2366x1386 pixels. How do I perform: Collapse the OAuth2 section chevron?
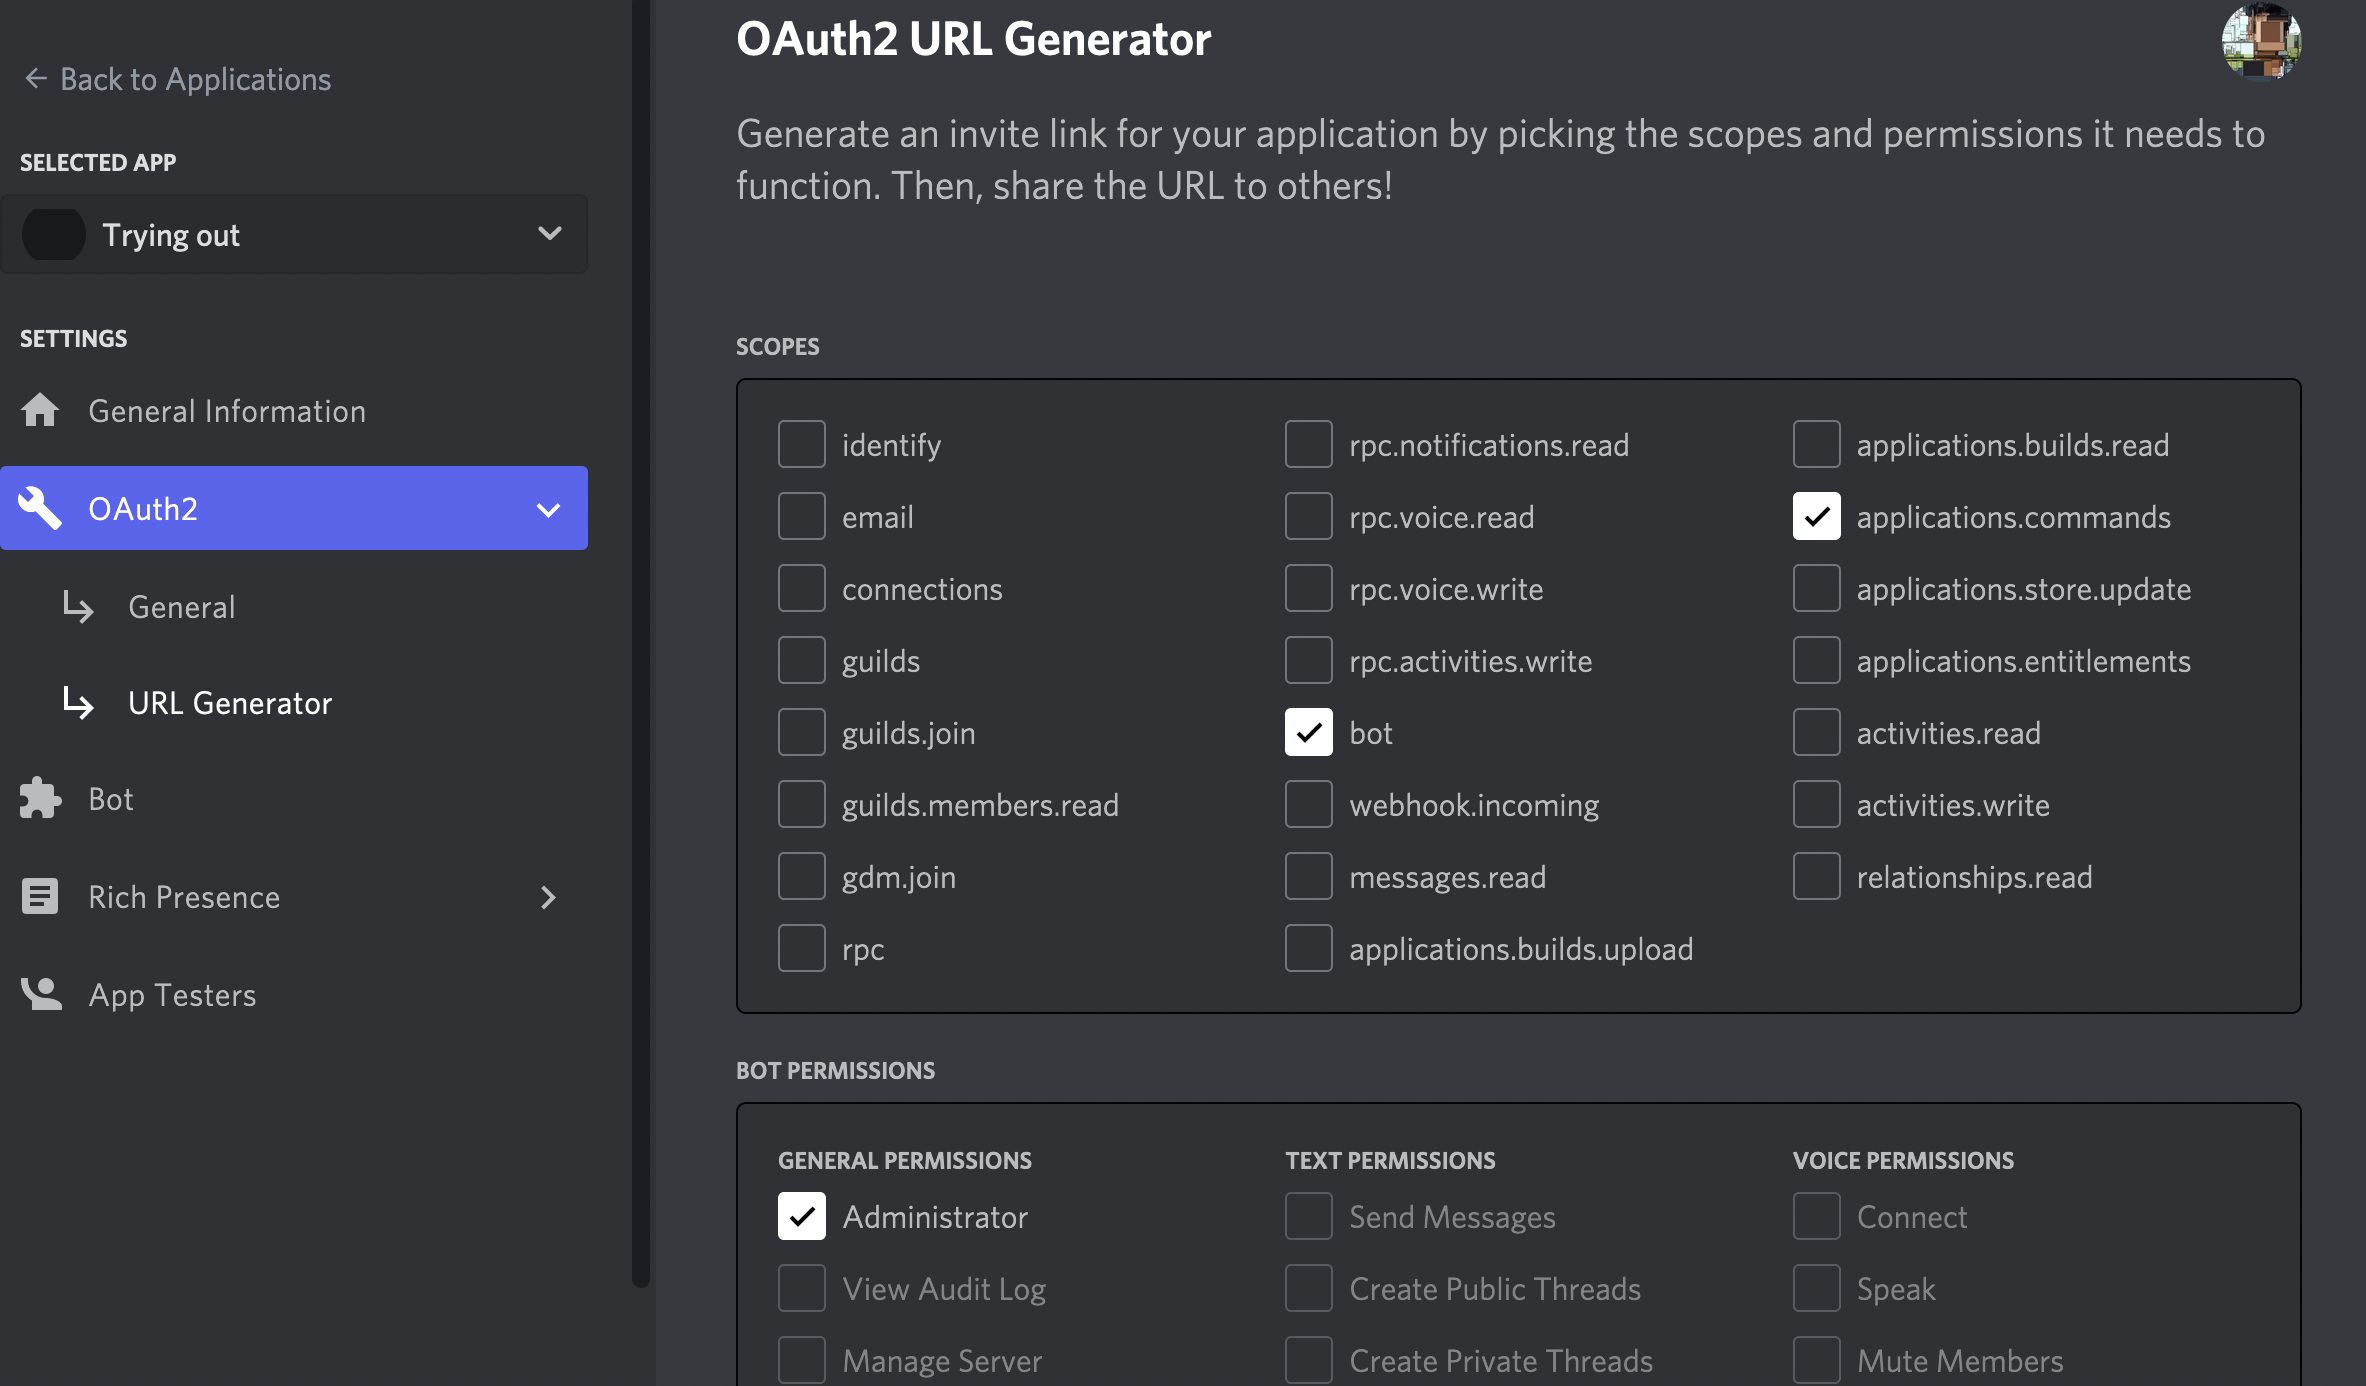548,509
